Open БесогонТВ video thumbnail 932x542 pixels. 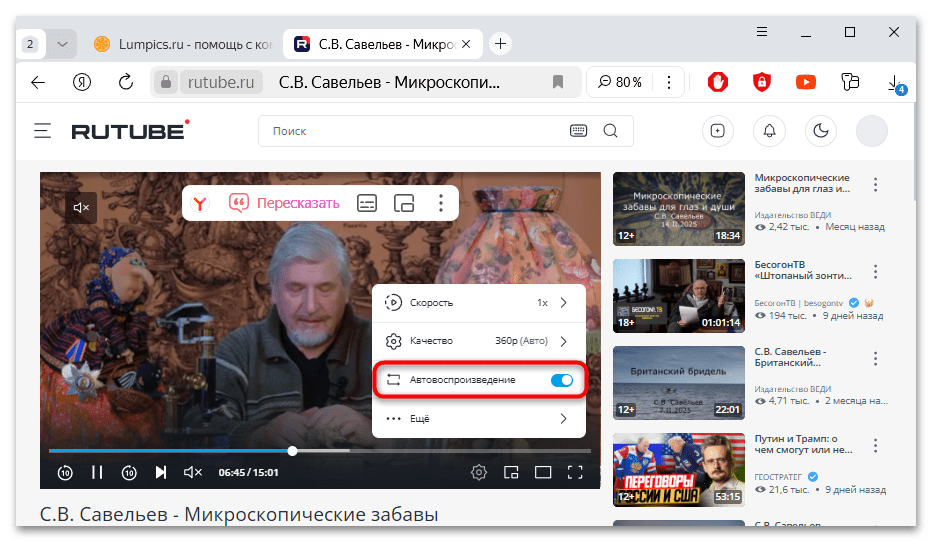(679, 296)
